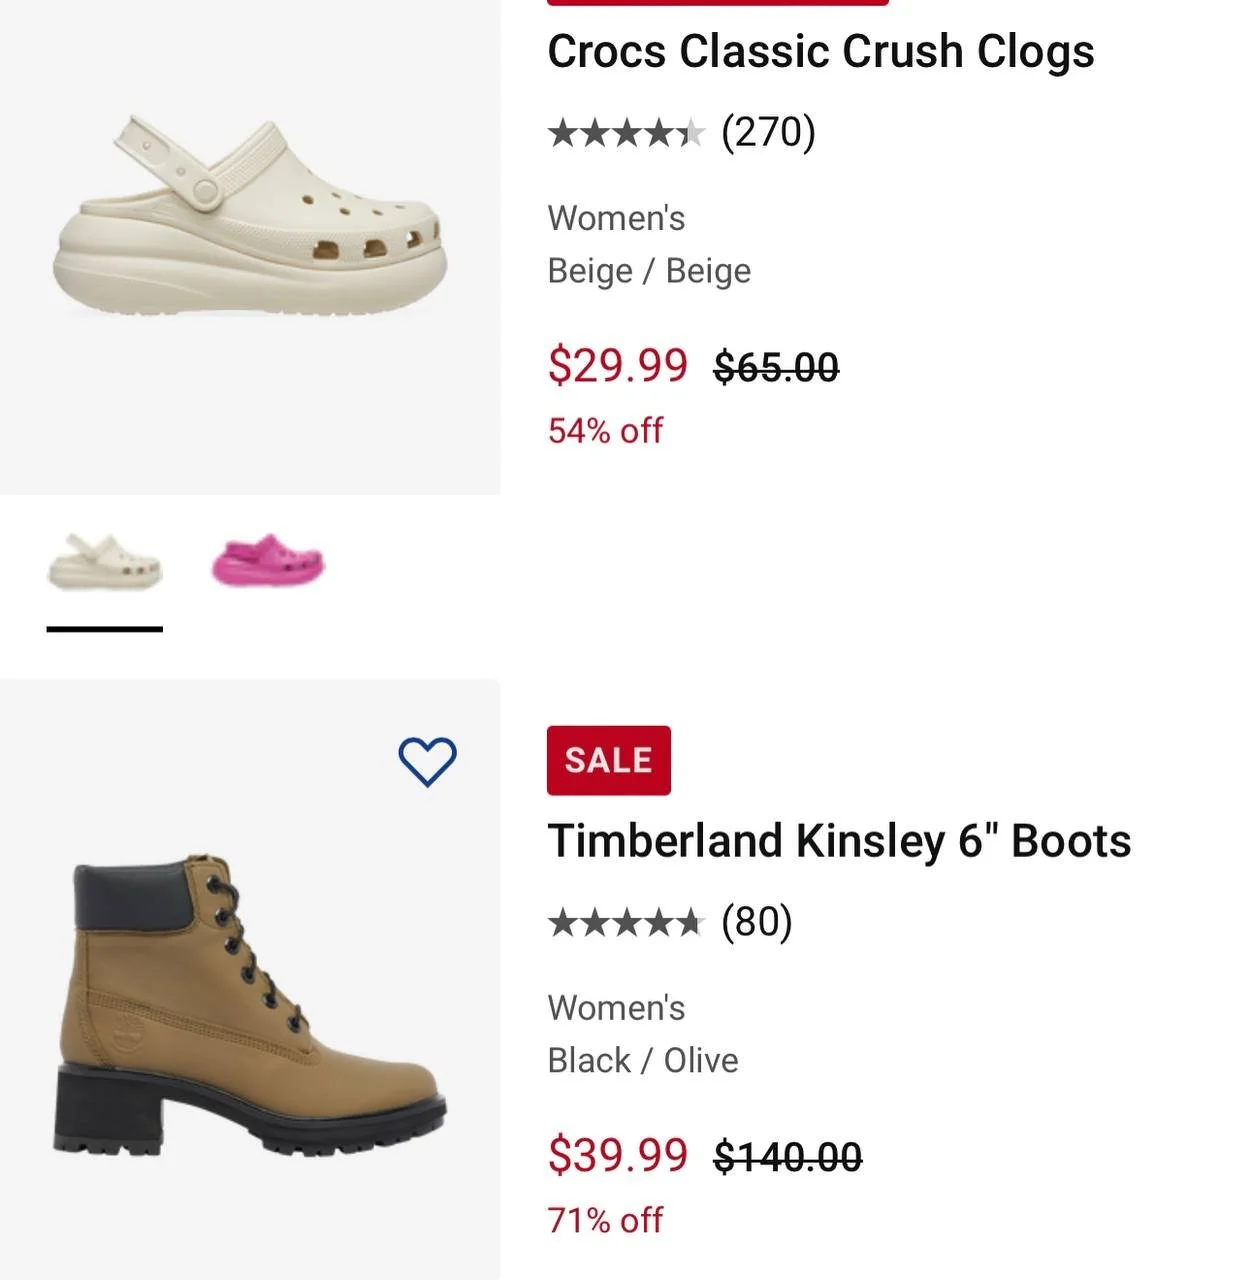The height and width of the screenshot is (1280, 1251).
Task: Click the Black / Olive color text
Action: (x=643, y=1060)
